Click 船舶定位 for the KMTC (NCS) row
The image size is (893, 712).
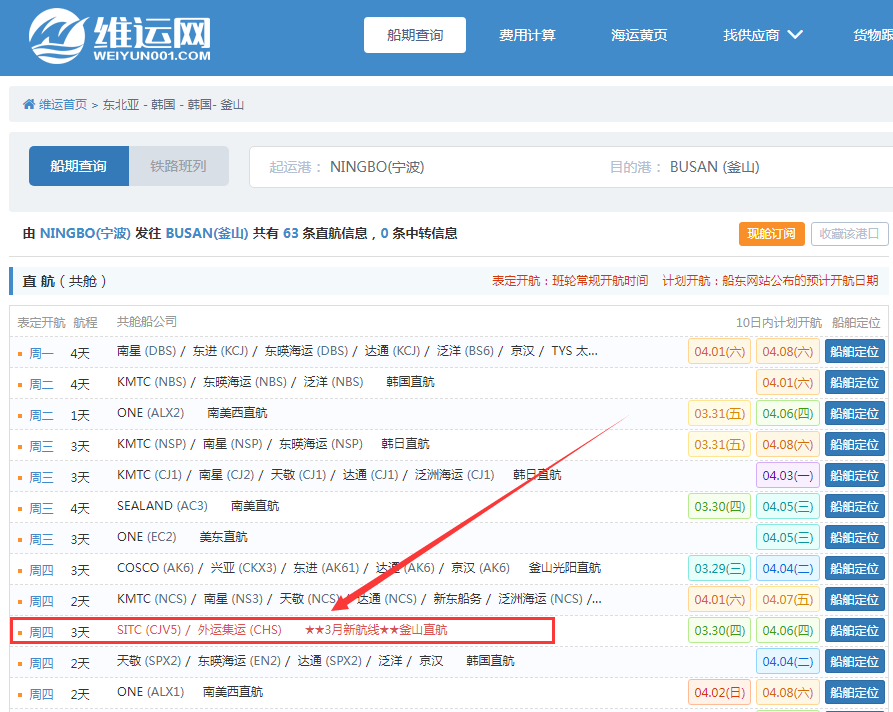tap(854, 600)
